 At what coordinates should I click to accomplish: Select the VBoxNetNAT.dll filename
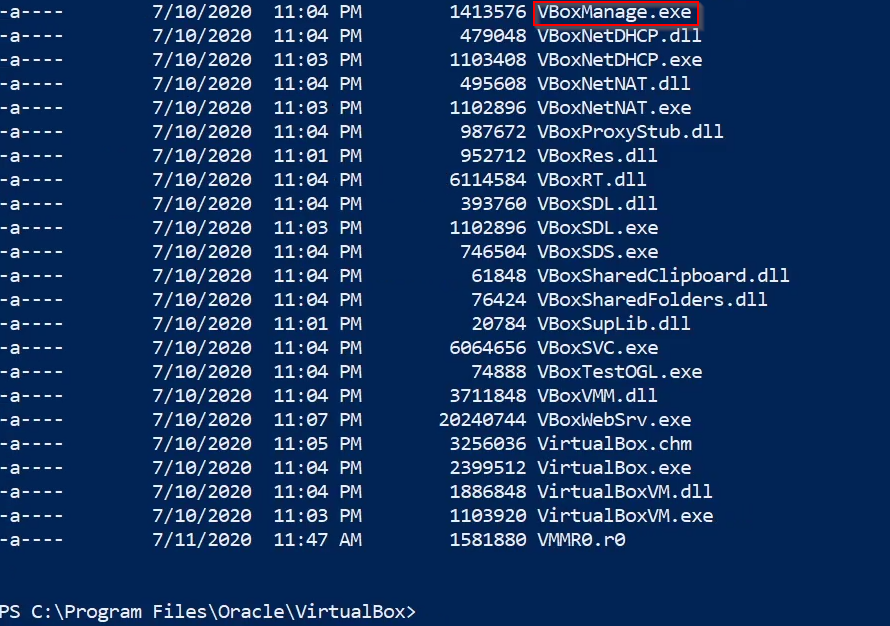[614, 84]
